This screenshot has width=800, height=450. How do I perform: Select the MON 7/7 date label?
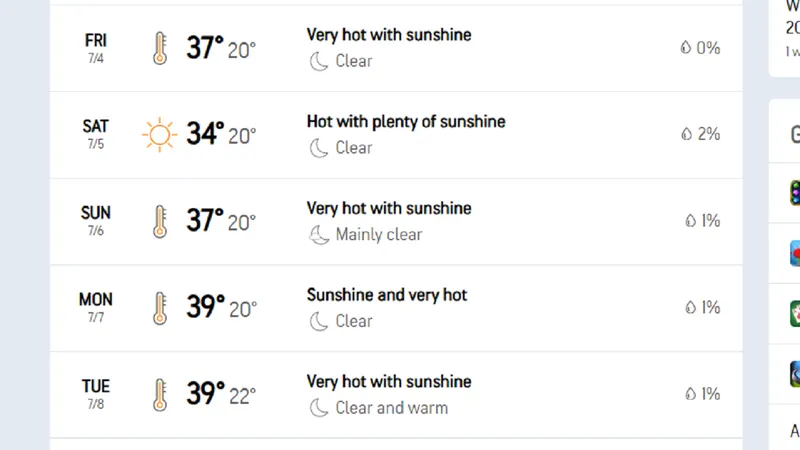(x=95, y=307)
